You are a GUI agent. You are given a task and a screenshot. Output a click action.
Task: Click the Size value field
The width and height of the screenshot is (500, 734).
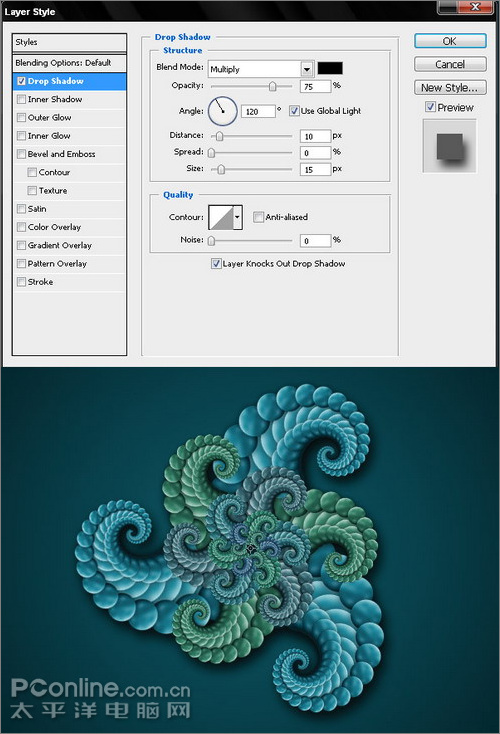pos(316,169)
